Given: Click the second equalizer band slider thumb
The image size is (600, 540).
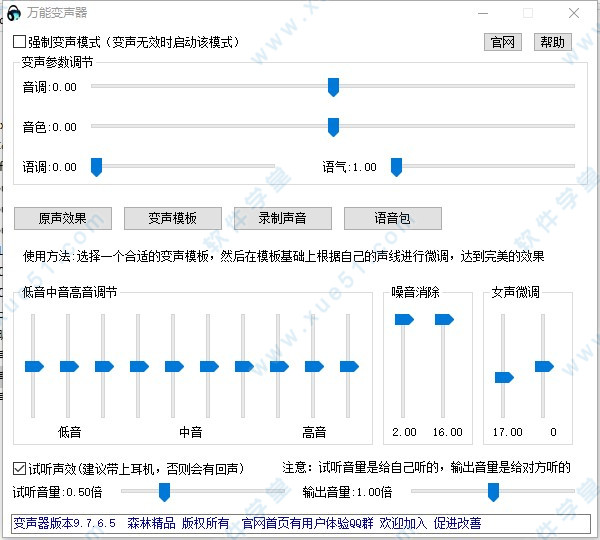Looking at the screenshot, I should click(69, 367).
